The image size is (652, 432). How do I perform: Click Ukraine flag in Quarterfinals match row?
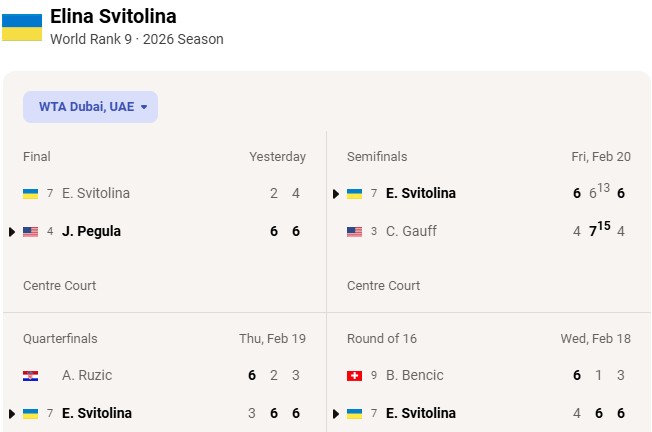[30, 413]
